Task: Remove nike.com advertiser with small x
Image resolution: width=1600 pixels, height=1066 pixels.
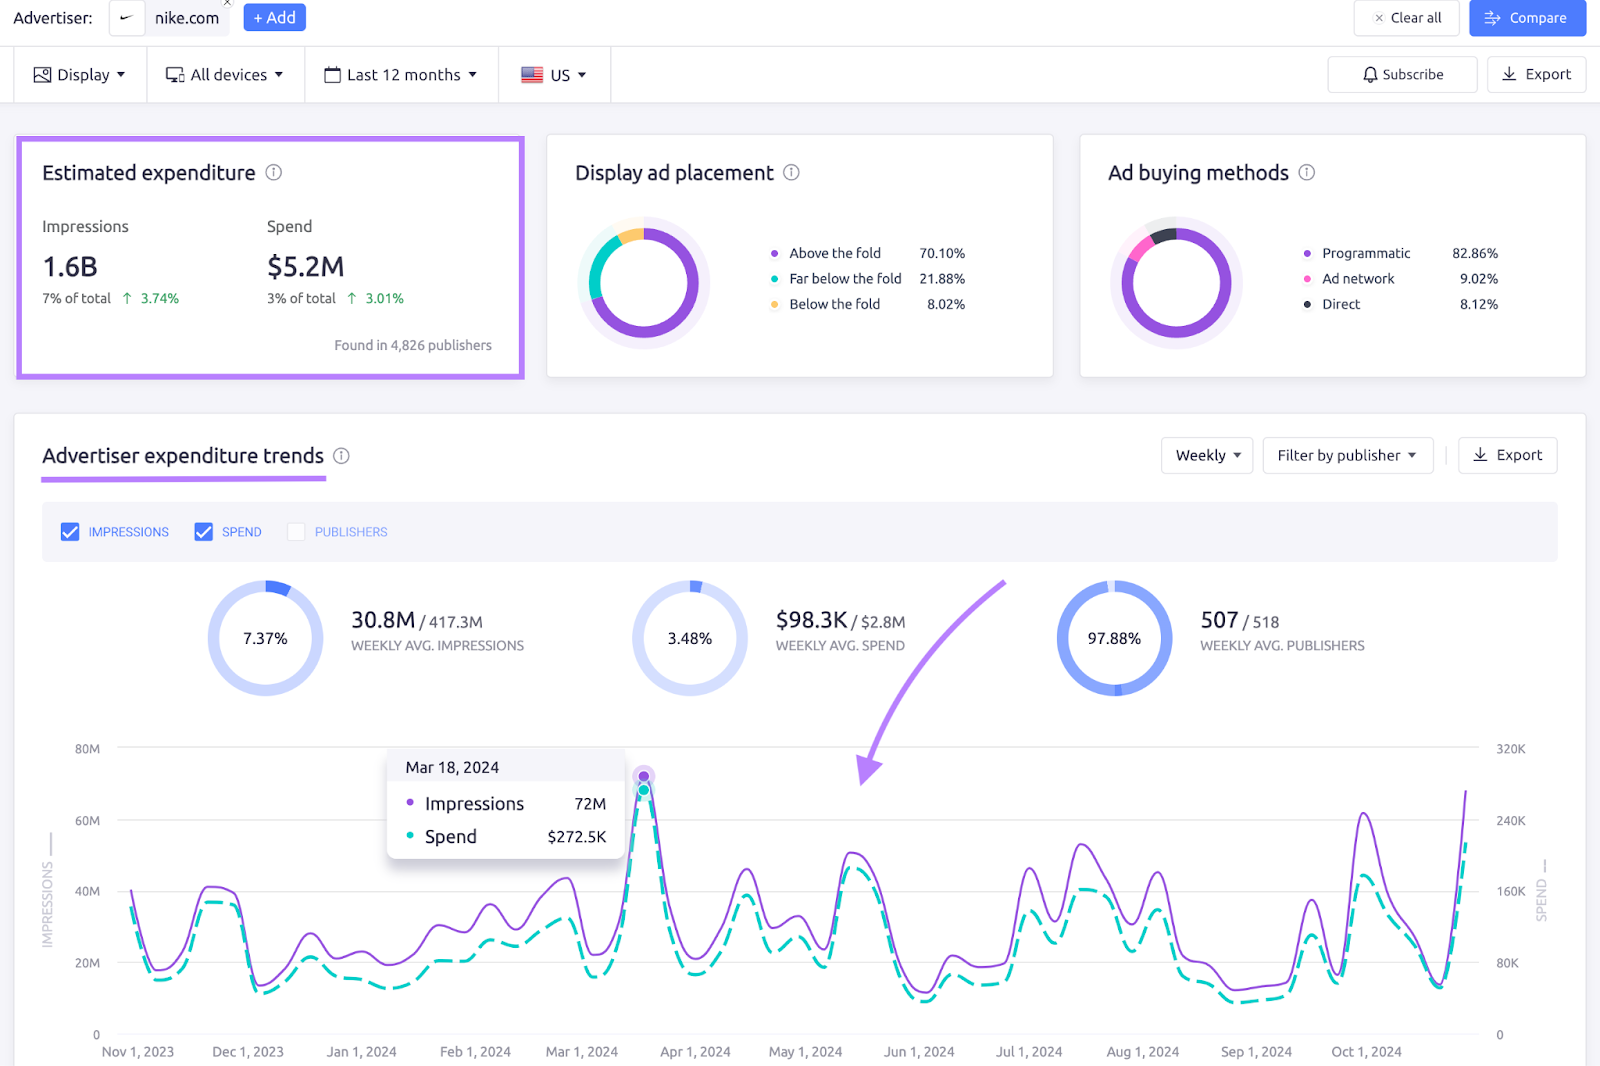Action: pos(227,3)
